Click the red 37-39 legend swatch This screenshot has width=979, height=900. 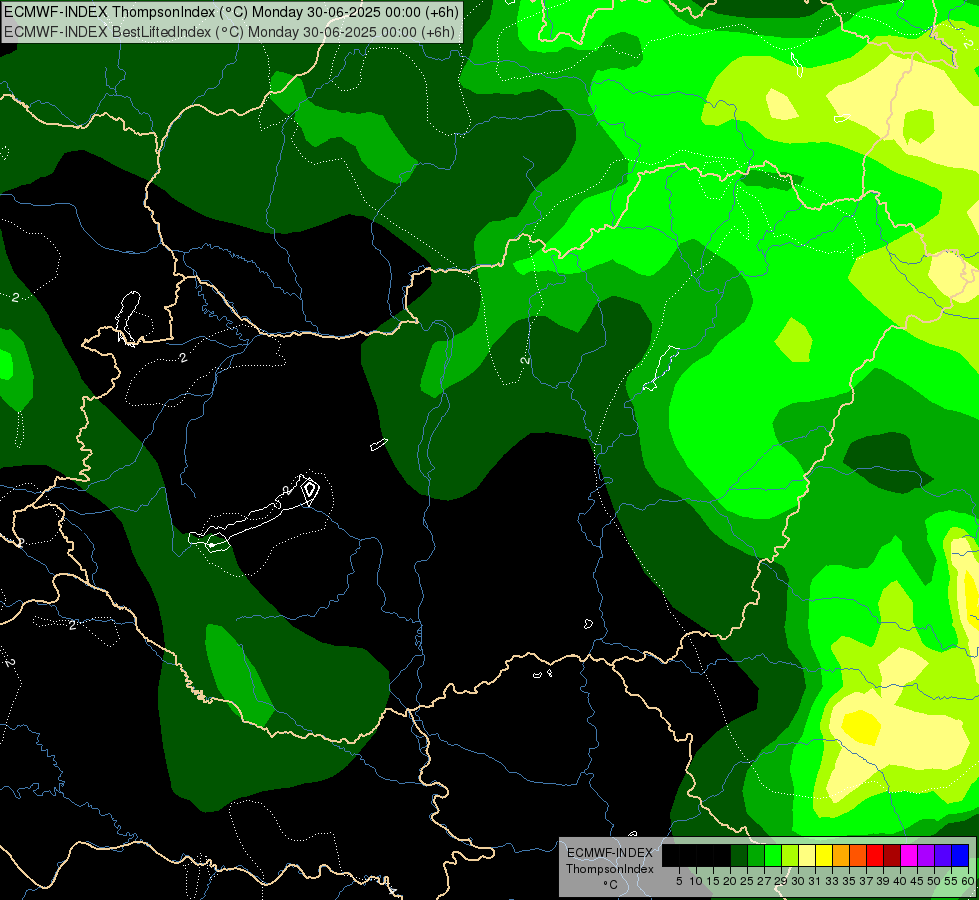point(875,855)
